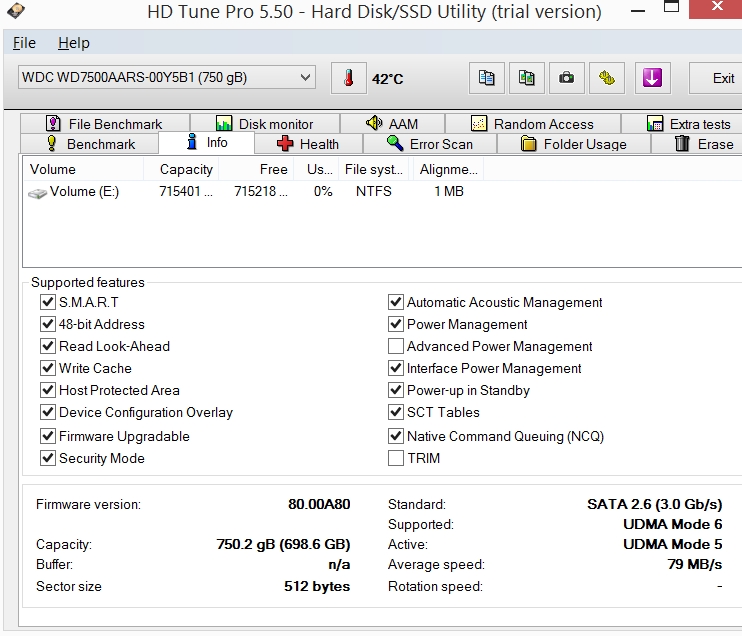Click the SATA 2.6 (3.0 Gb/s) standard value
The height and width of the screenshot is (636, 742).
click(x=655, y=504)
